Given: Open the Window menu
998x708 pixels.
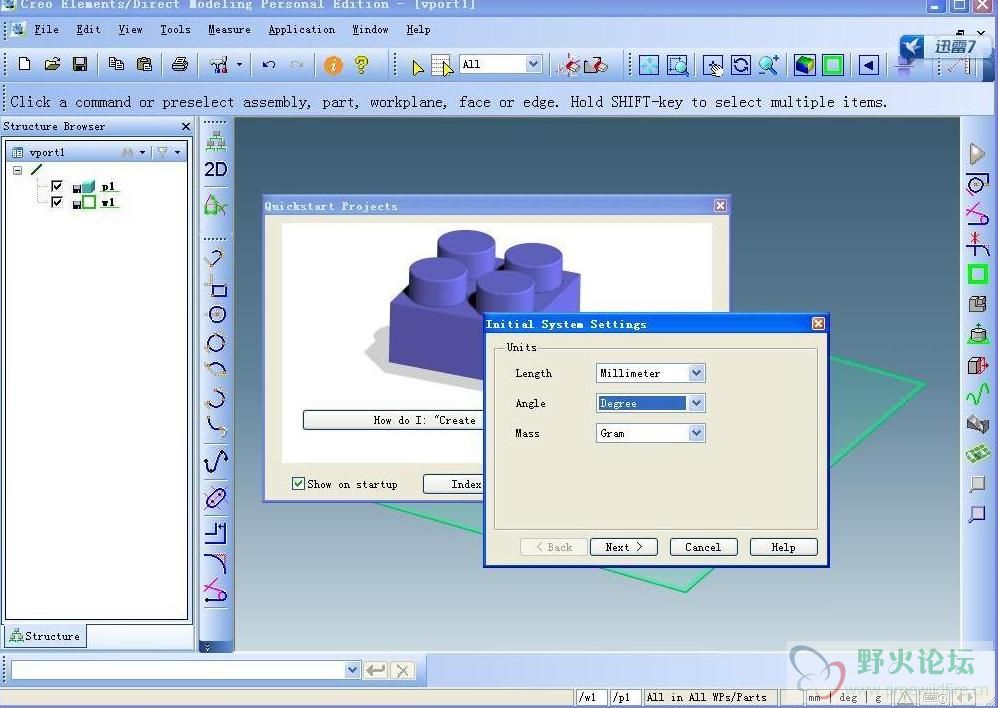Looking at the screenshot, I should (370, 29).
